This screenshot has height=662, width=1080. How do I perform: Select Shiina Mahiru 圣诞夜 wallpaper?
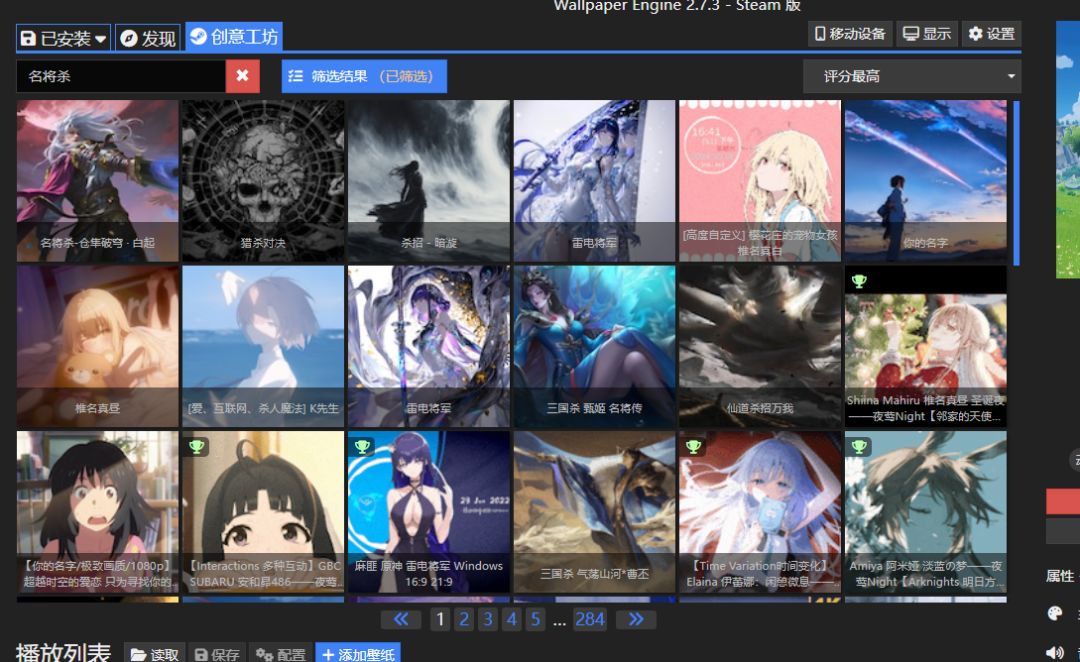(x=926, y=346)
